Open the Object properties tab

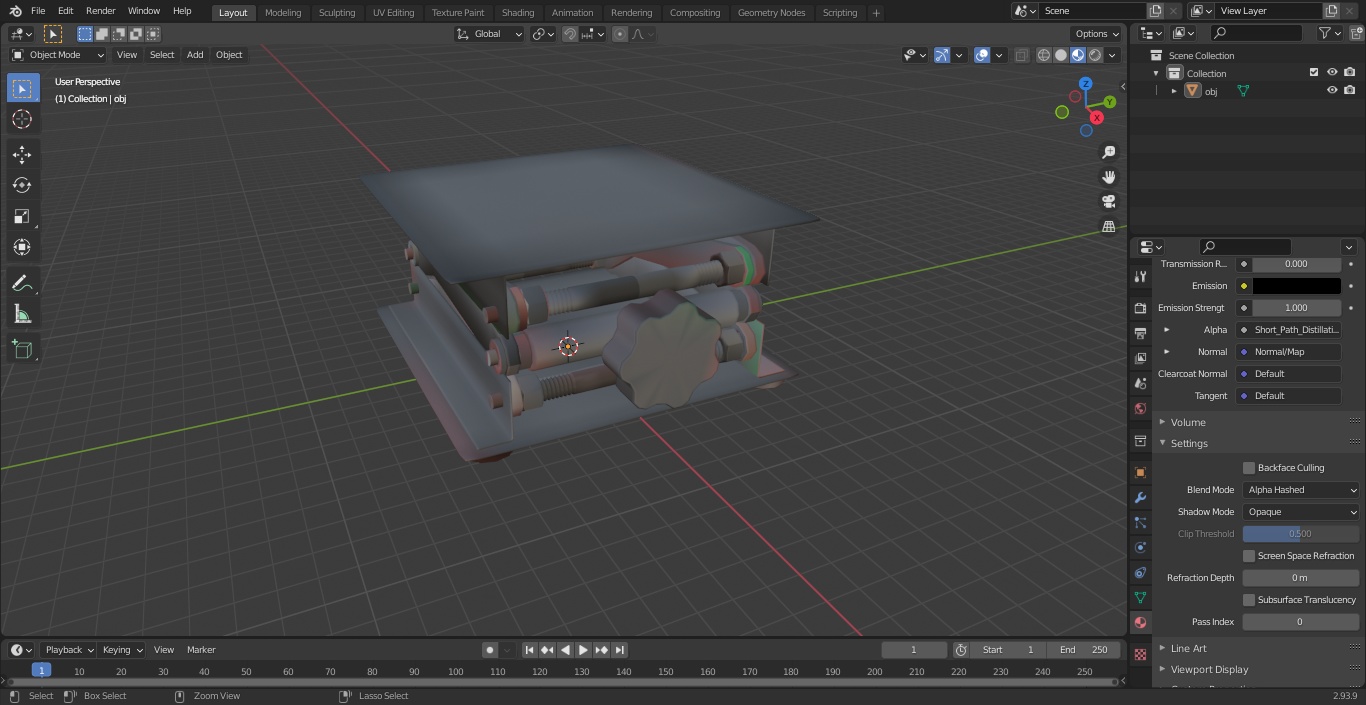coord(1140,472)
